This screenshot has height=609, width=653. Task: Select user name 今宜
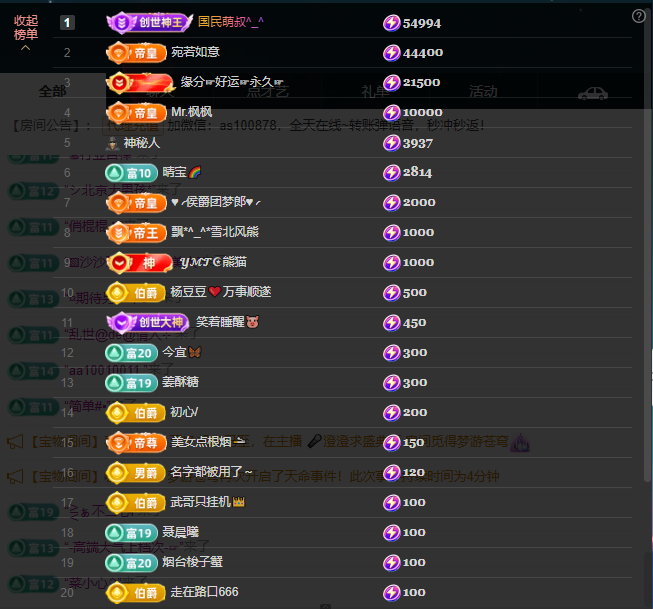(x=182, y=352)
